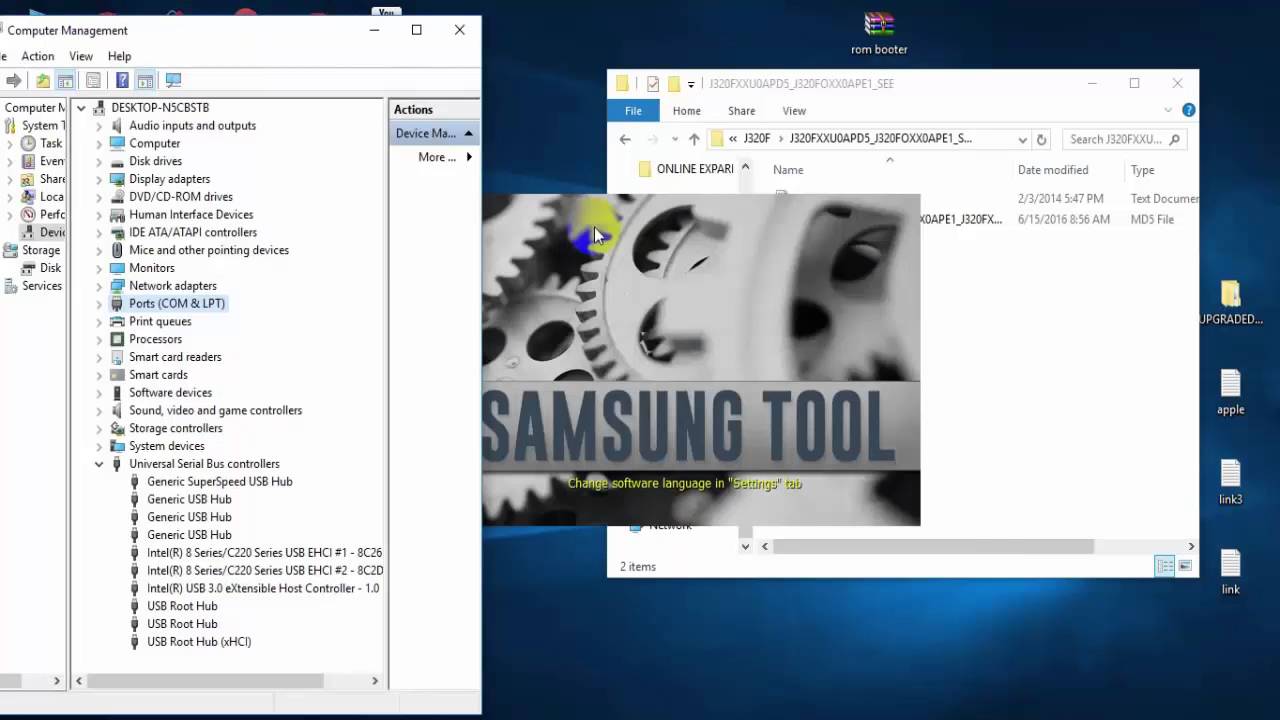Image resolution: width=1280 pixels, height=720 pixels.
Task: Open Action menu in Computer Management
Action: (x=38, y=56)
